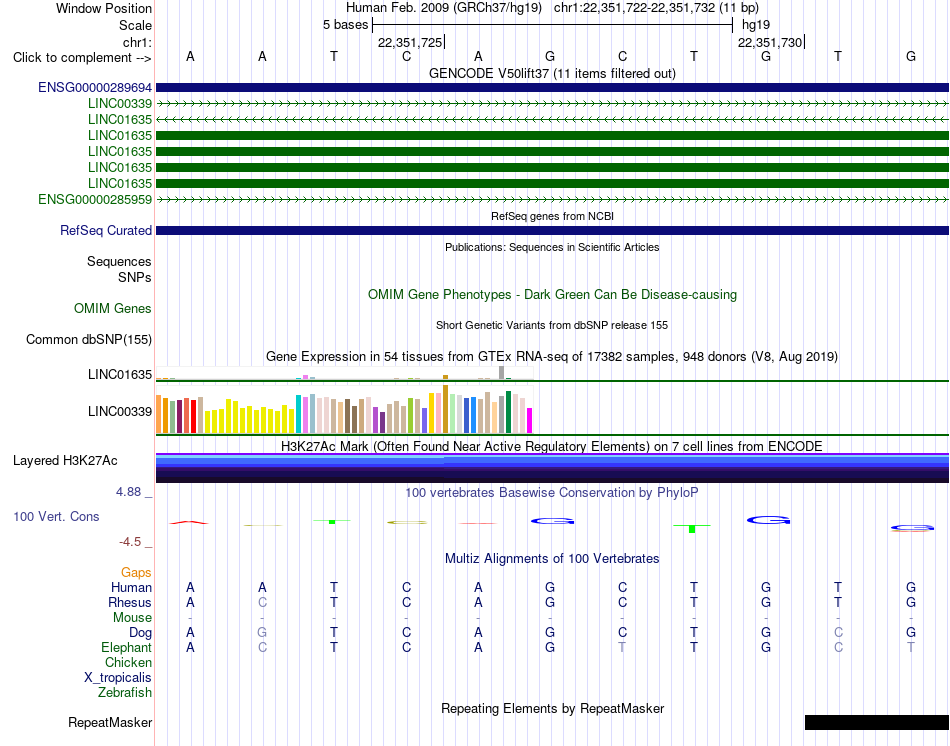Click the '5 bases' scale label
The width and height of the screenshot is (950, 746).
pyautogui.click(x=345, y=25)
